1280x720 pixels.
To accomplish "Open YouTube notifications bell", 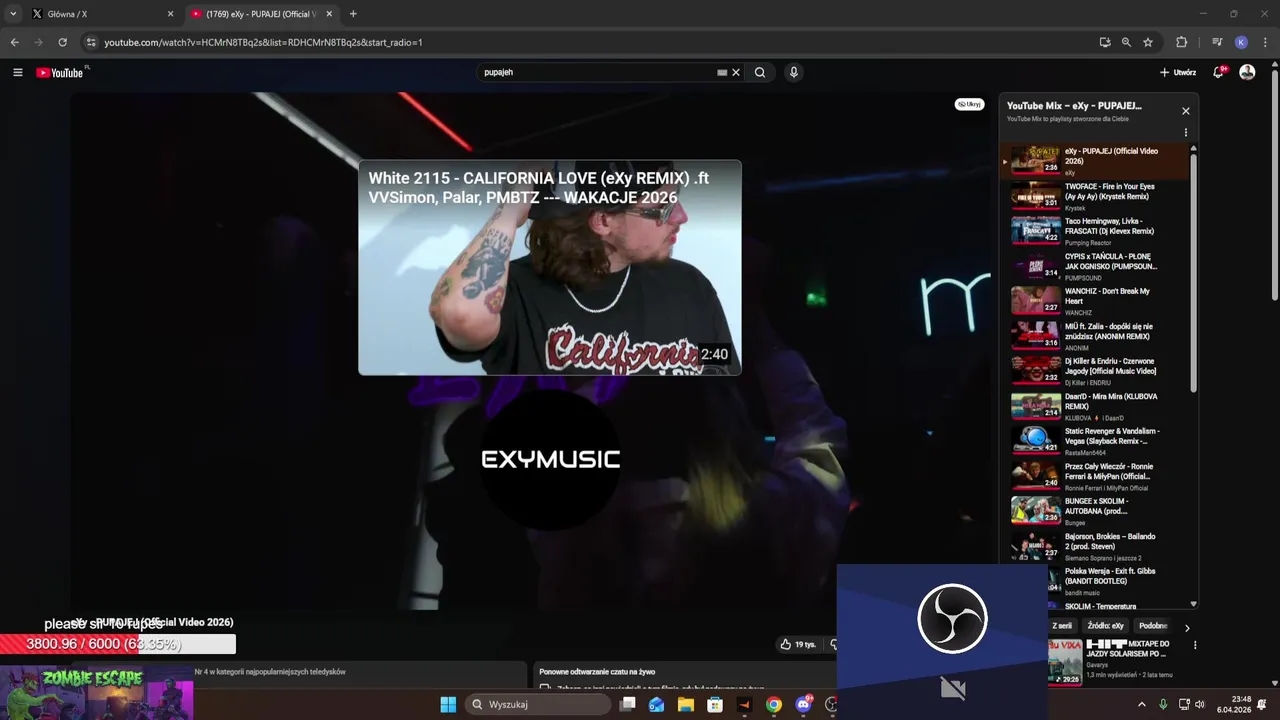I will (1219, 72).
